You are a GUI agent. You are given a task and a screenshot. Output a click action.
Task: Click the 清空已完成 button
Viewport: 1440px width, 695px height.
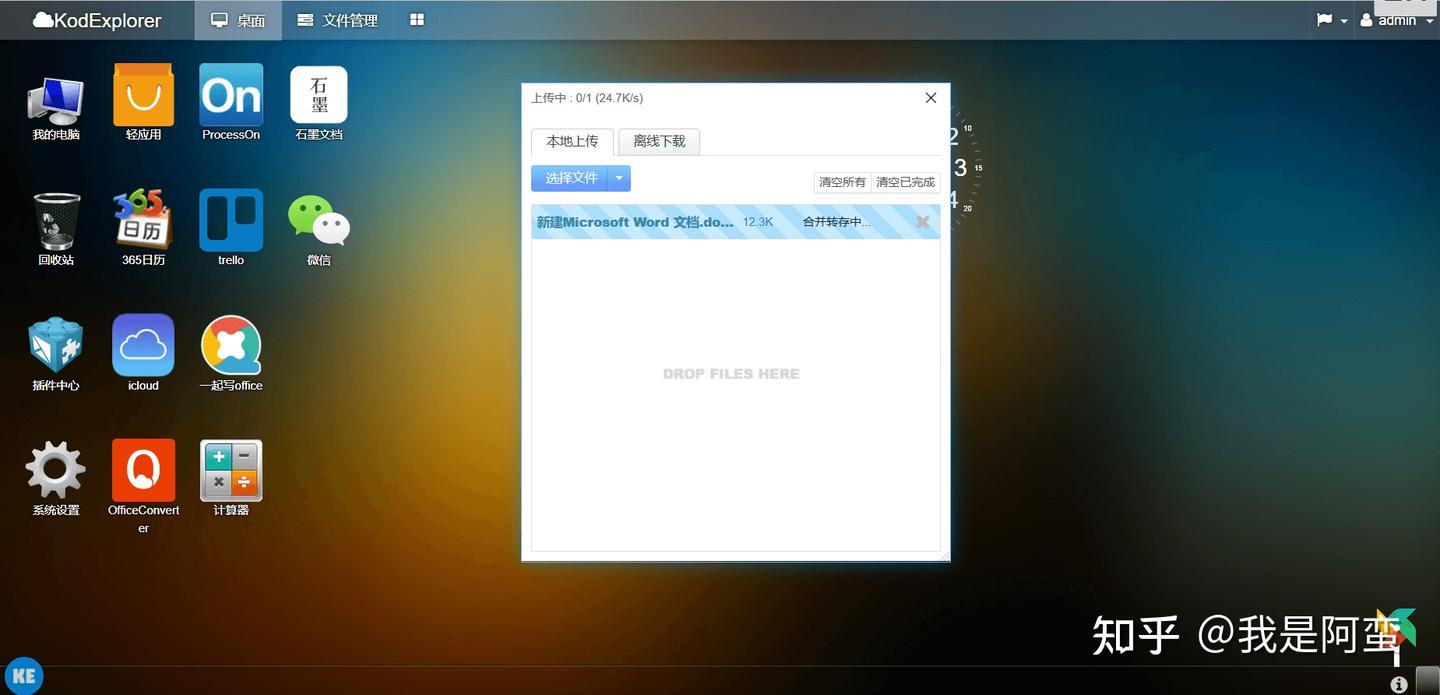coord(904,182)
